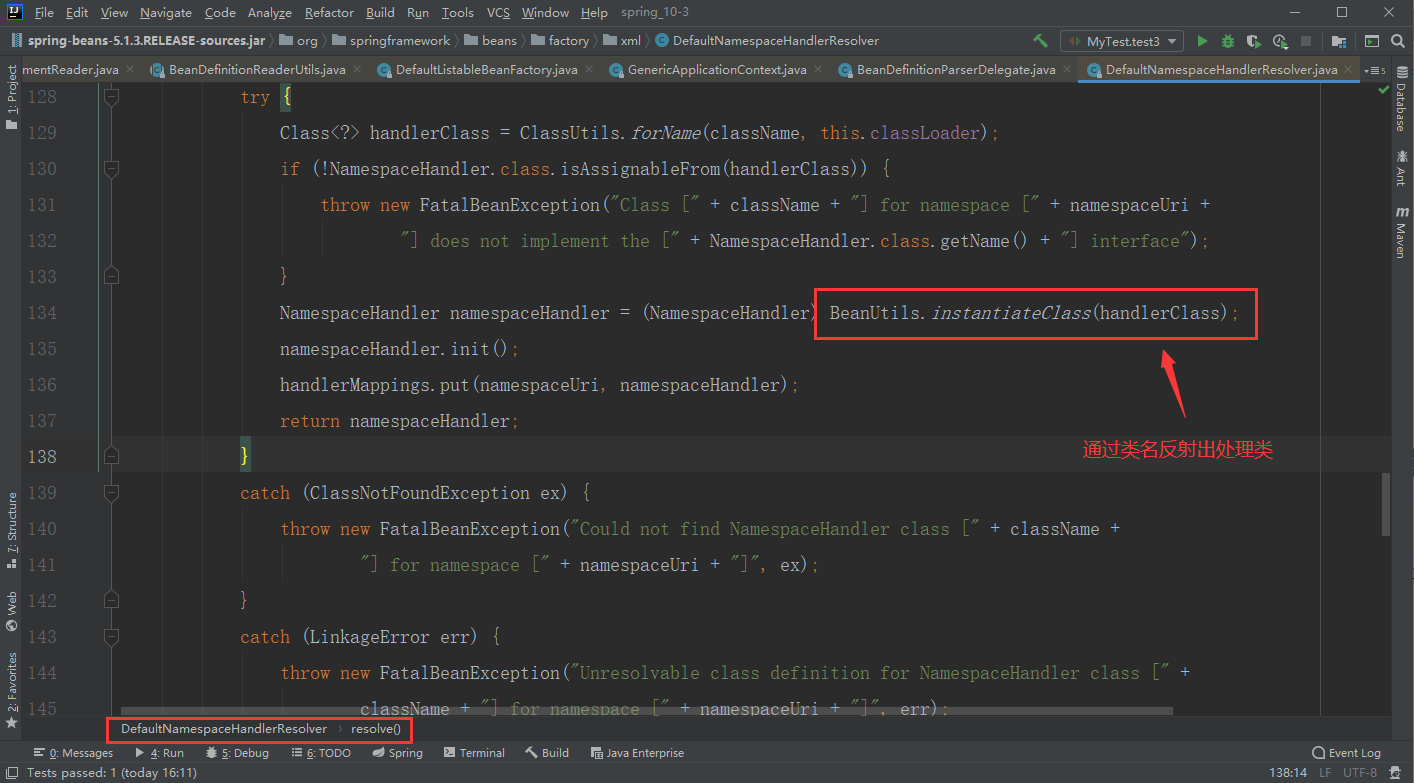Open Project Structure icon

(x=1337, y=41)
